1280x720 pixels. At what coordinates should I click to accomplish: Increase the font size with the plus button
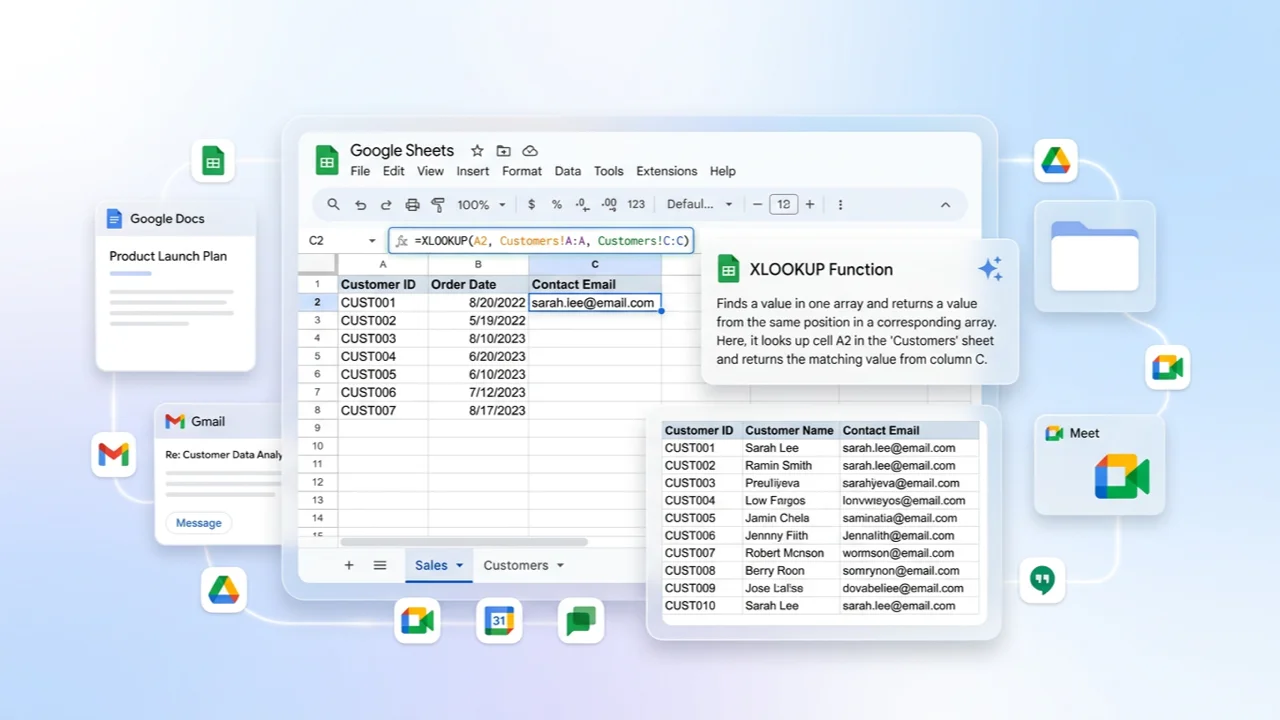pos(810,204)
